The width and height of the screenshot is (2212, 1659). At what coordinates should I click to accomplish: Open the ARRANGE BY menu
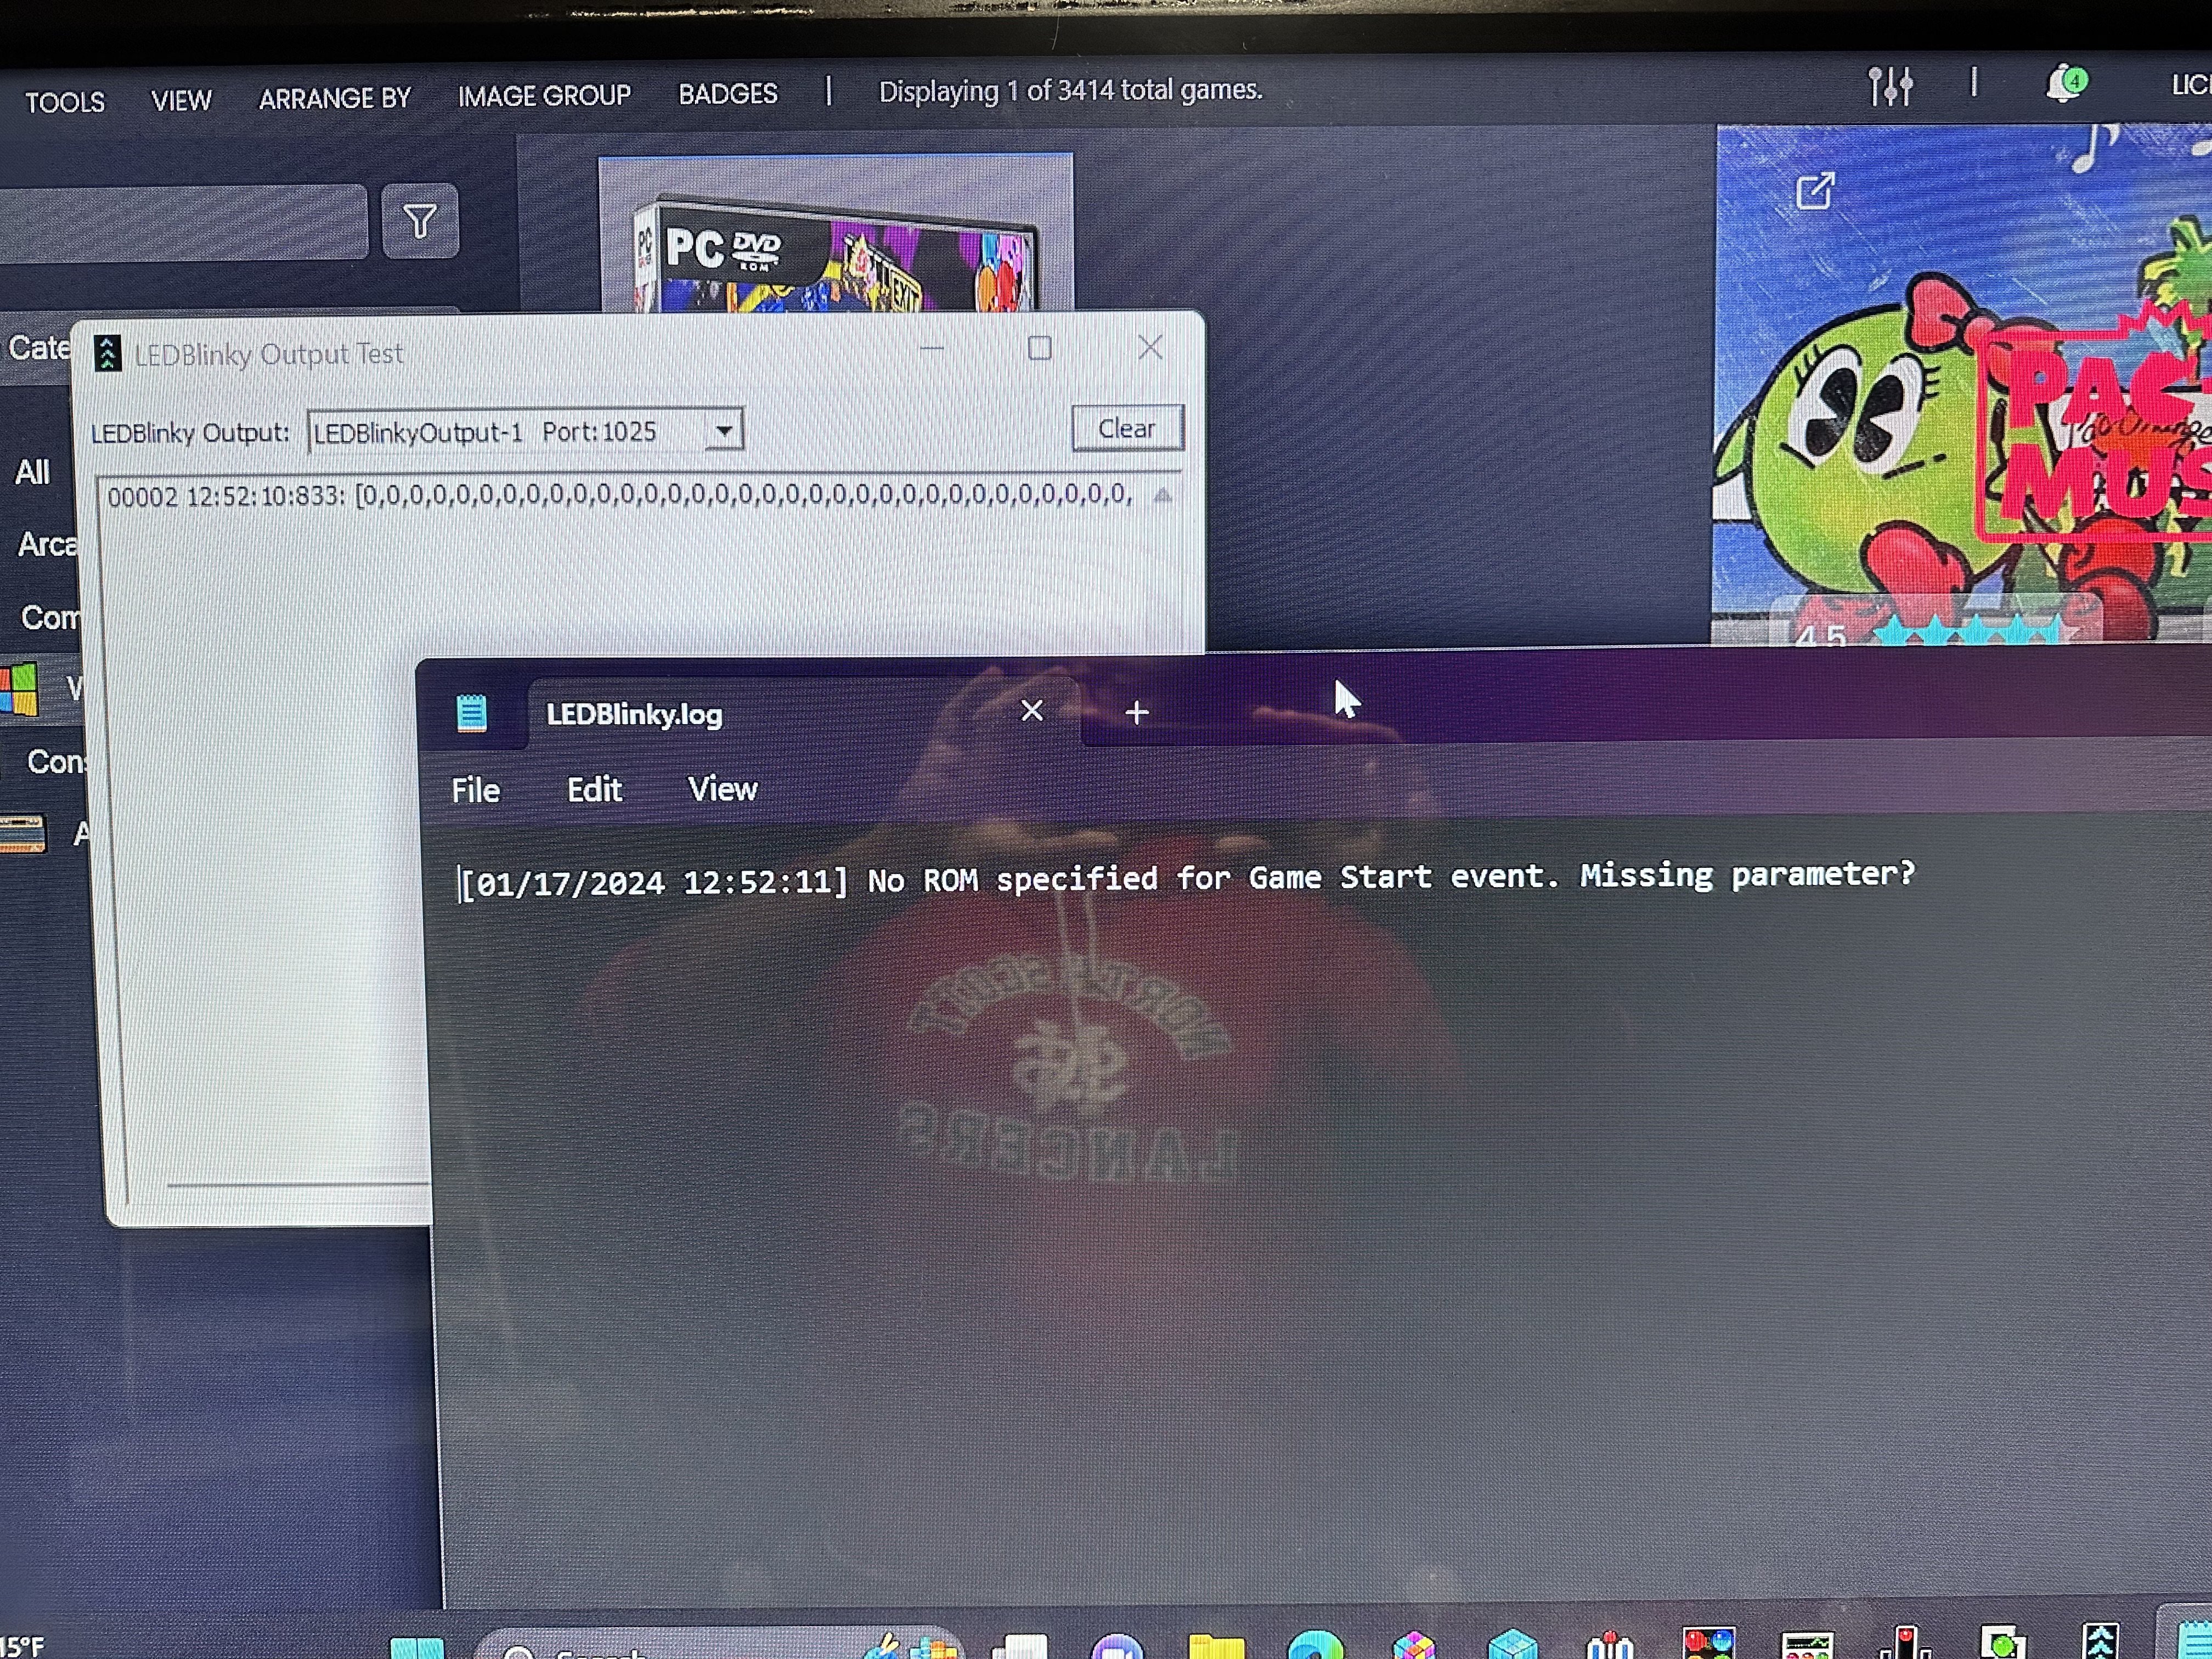[x=335, y=98]
